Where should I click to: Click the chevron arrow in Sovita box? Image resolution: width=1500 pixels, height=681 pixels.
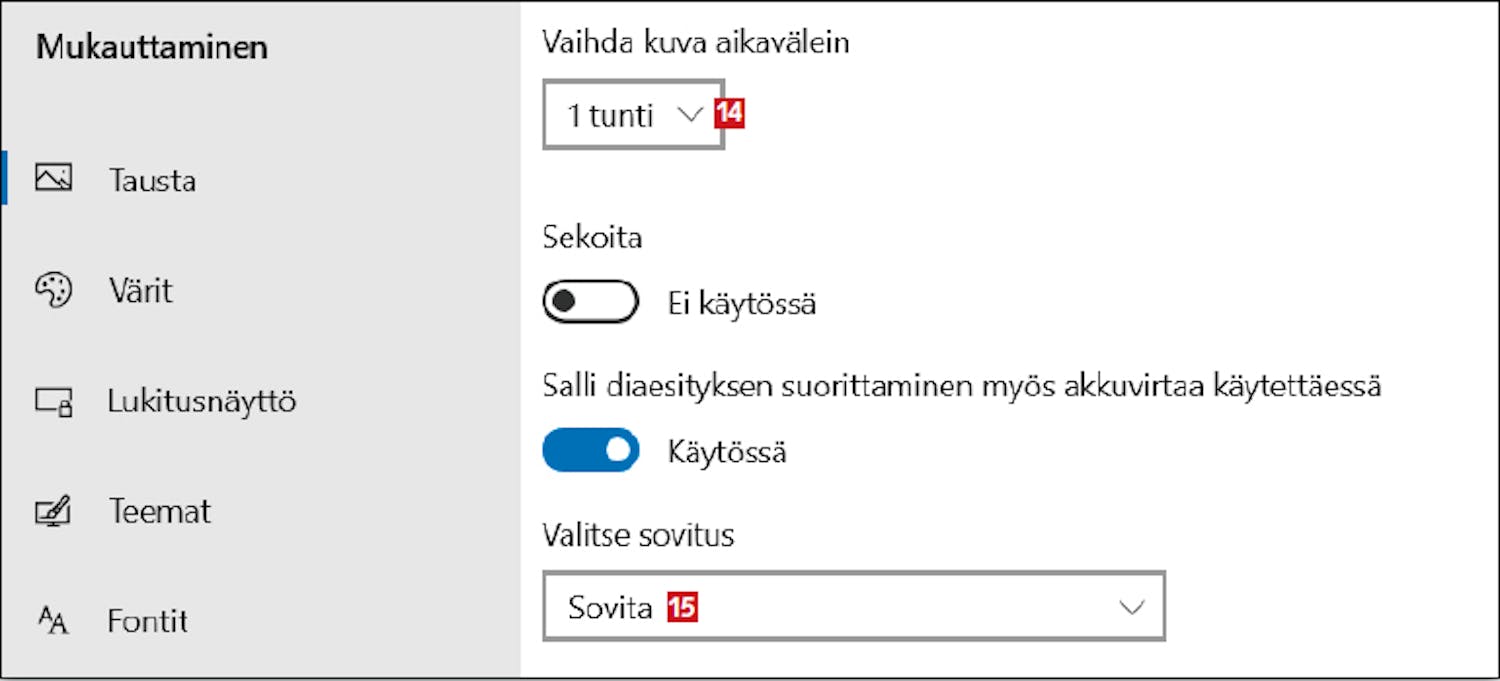1131,607
